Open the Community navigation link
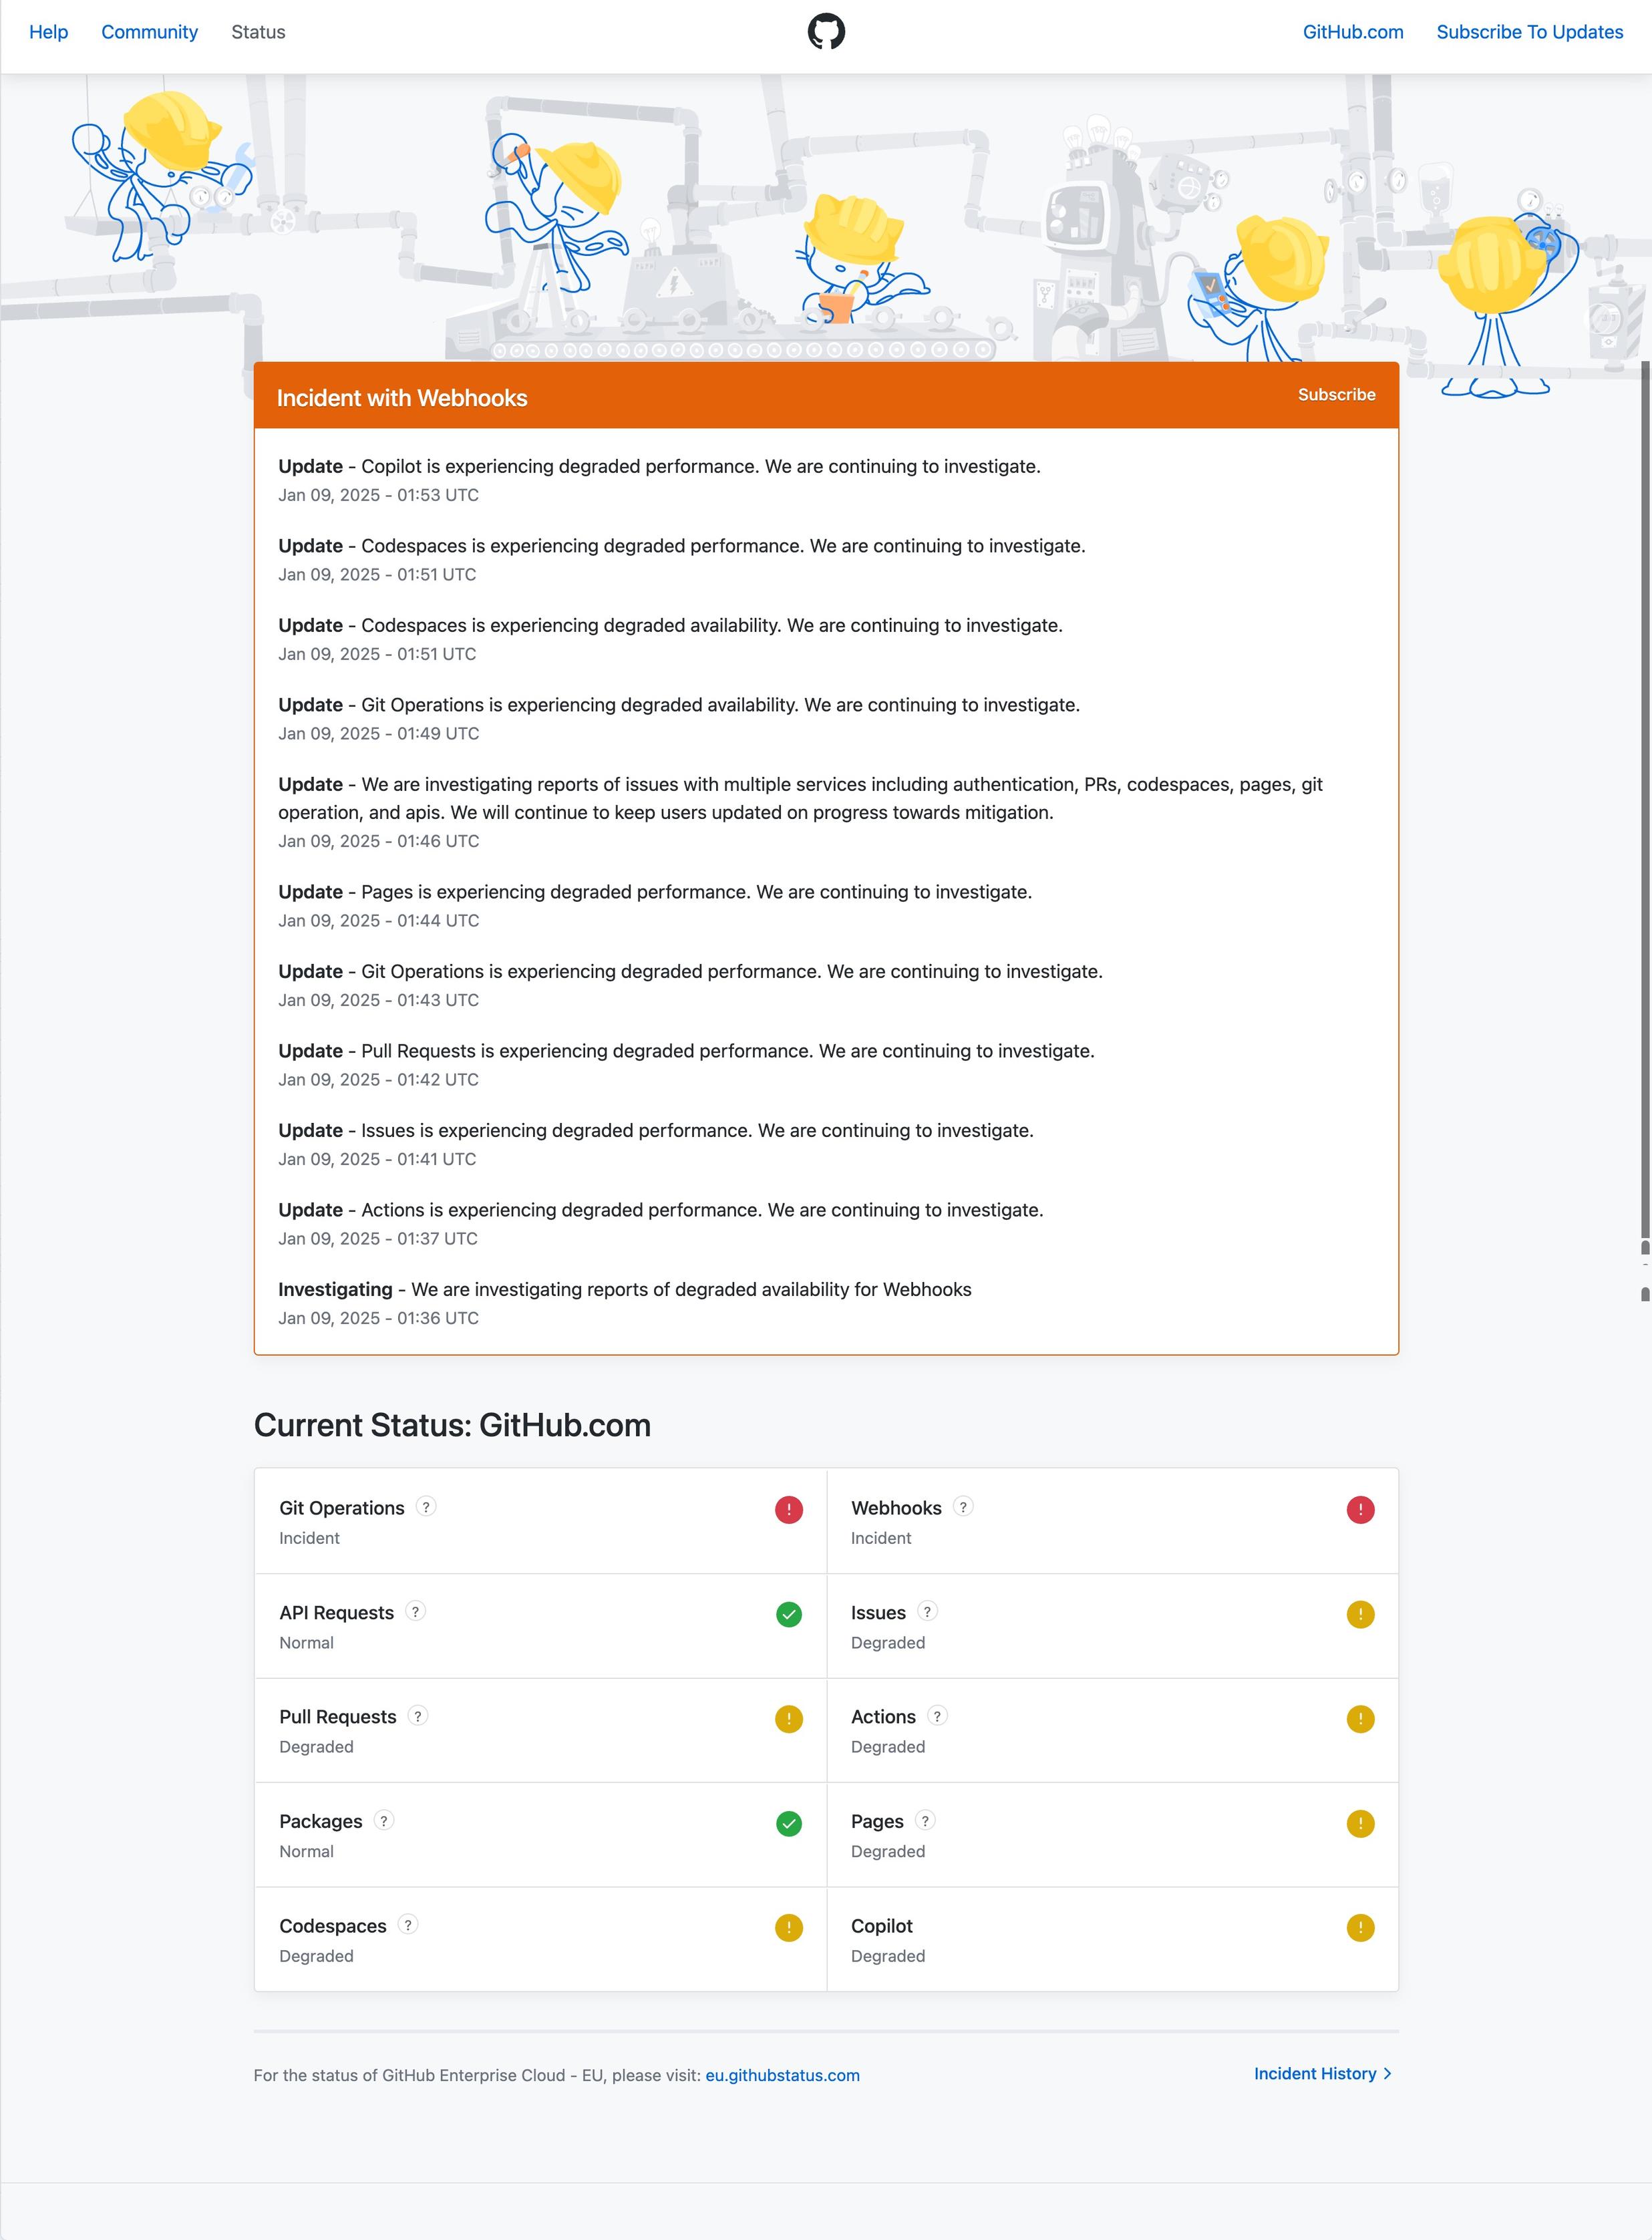The height and width of the screenshot is (2240, 1652). [150, 32]
